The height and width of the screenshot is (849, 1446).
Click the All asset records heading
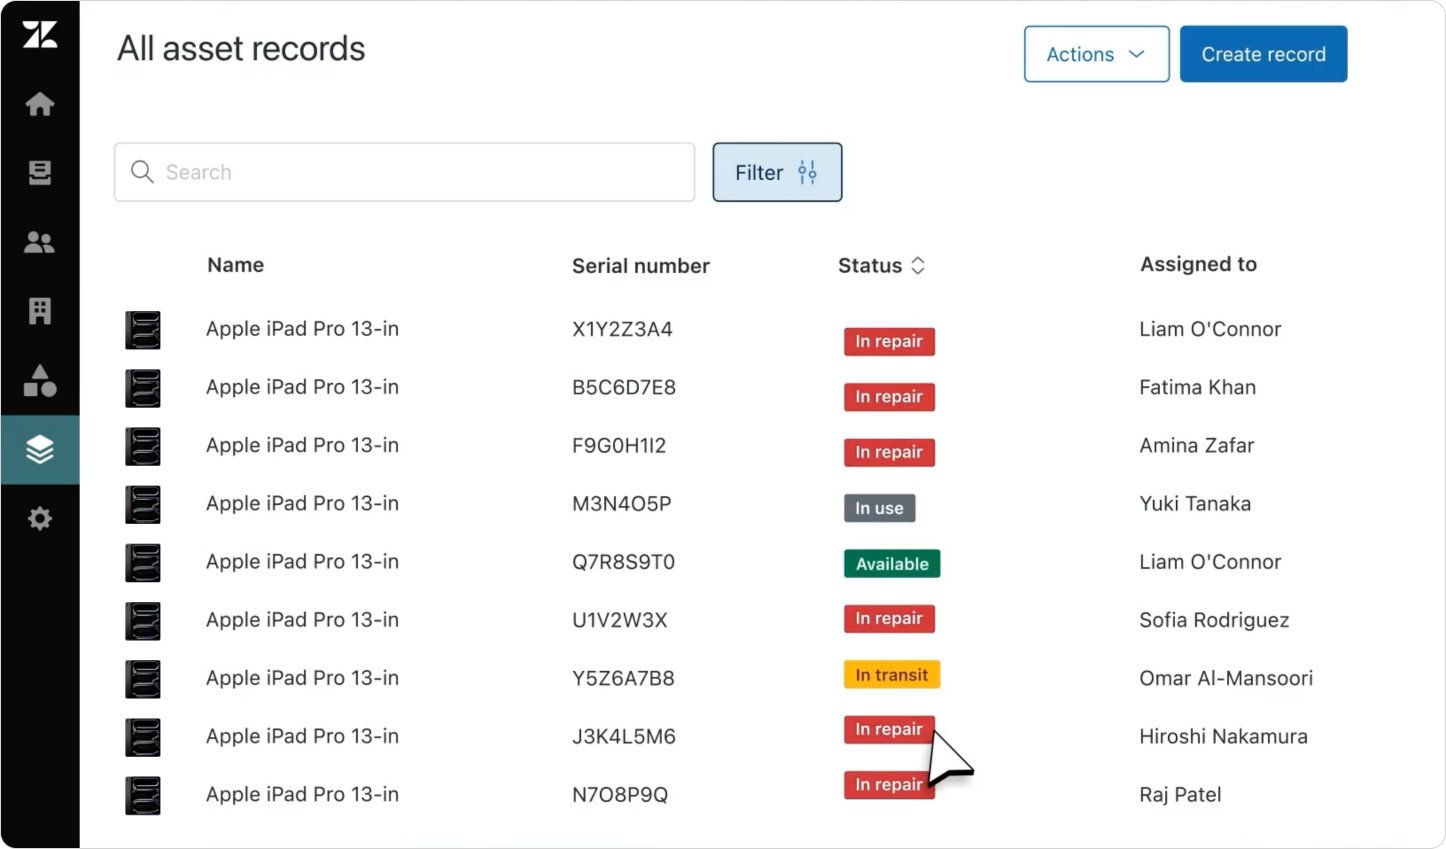coord(241,49)
